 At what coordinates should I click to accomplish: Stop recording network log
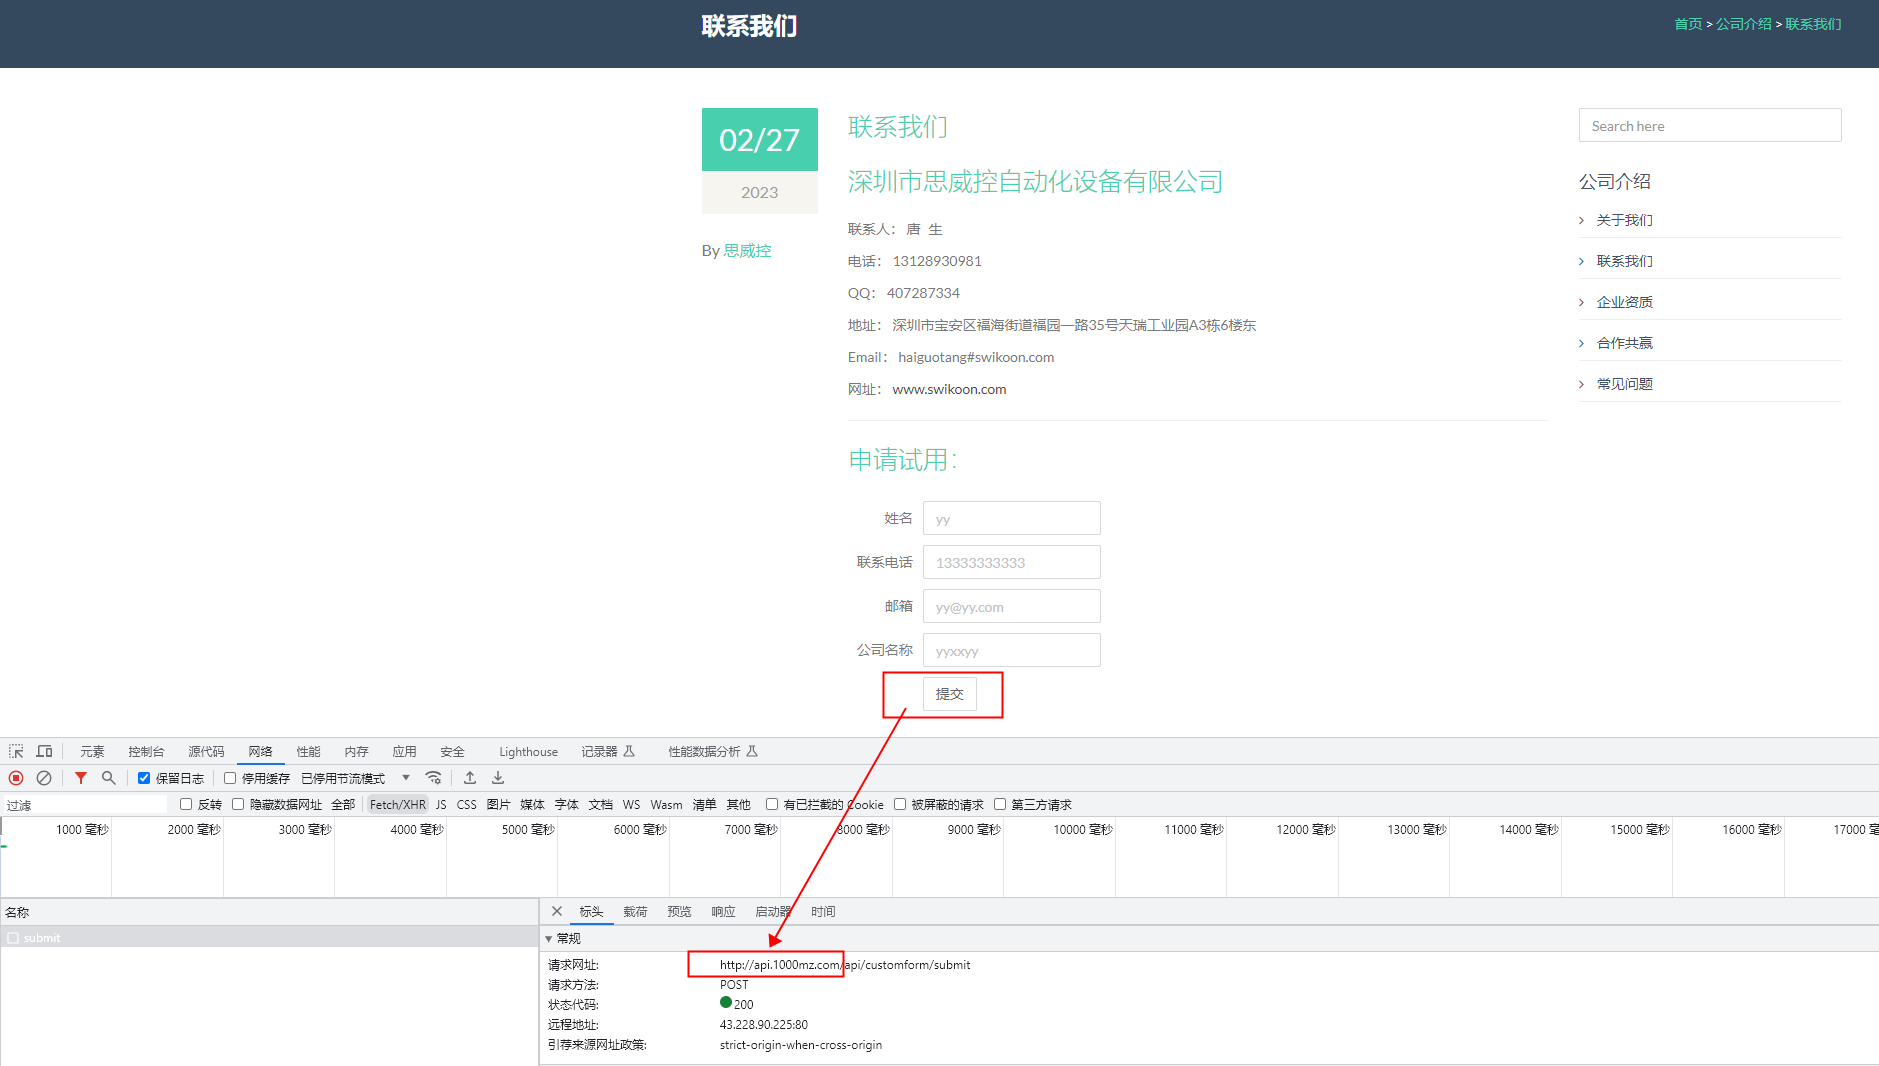tap(16, 778)
